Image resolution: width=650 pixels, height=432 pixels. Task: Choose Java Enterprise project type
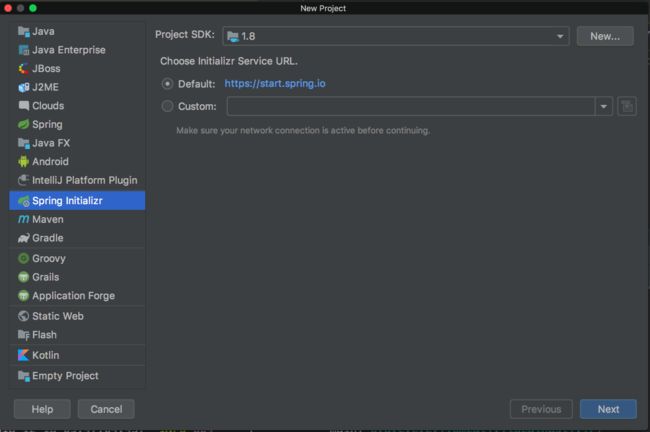77,50
